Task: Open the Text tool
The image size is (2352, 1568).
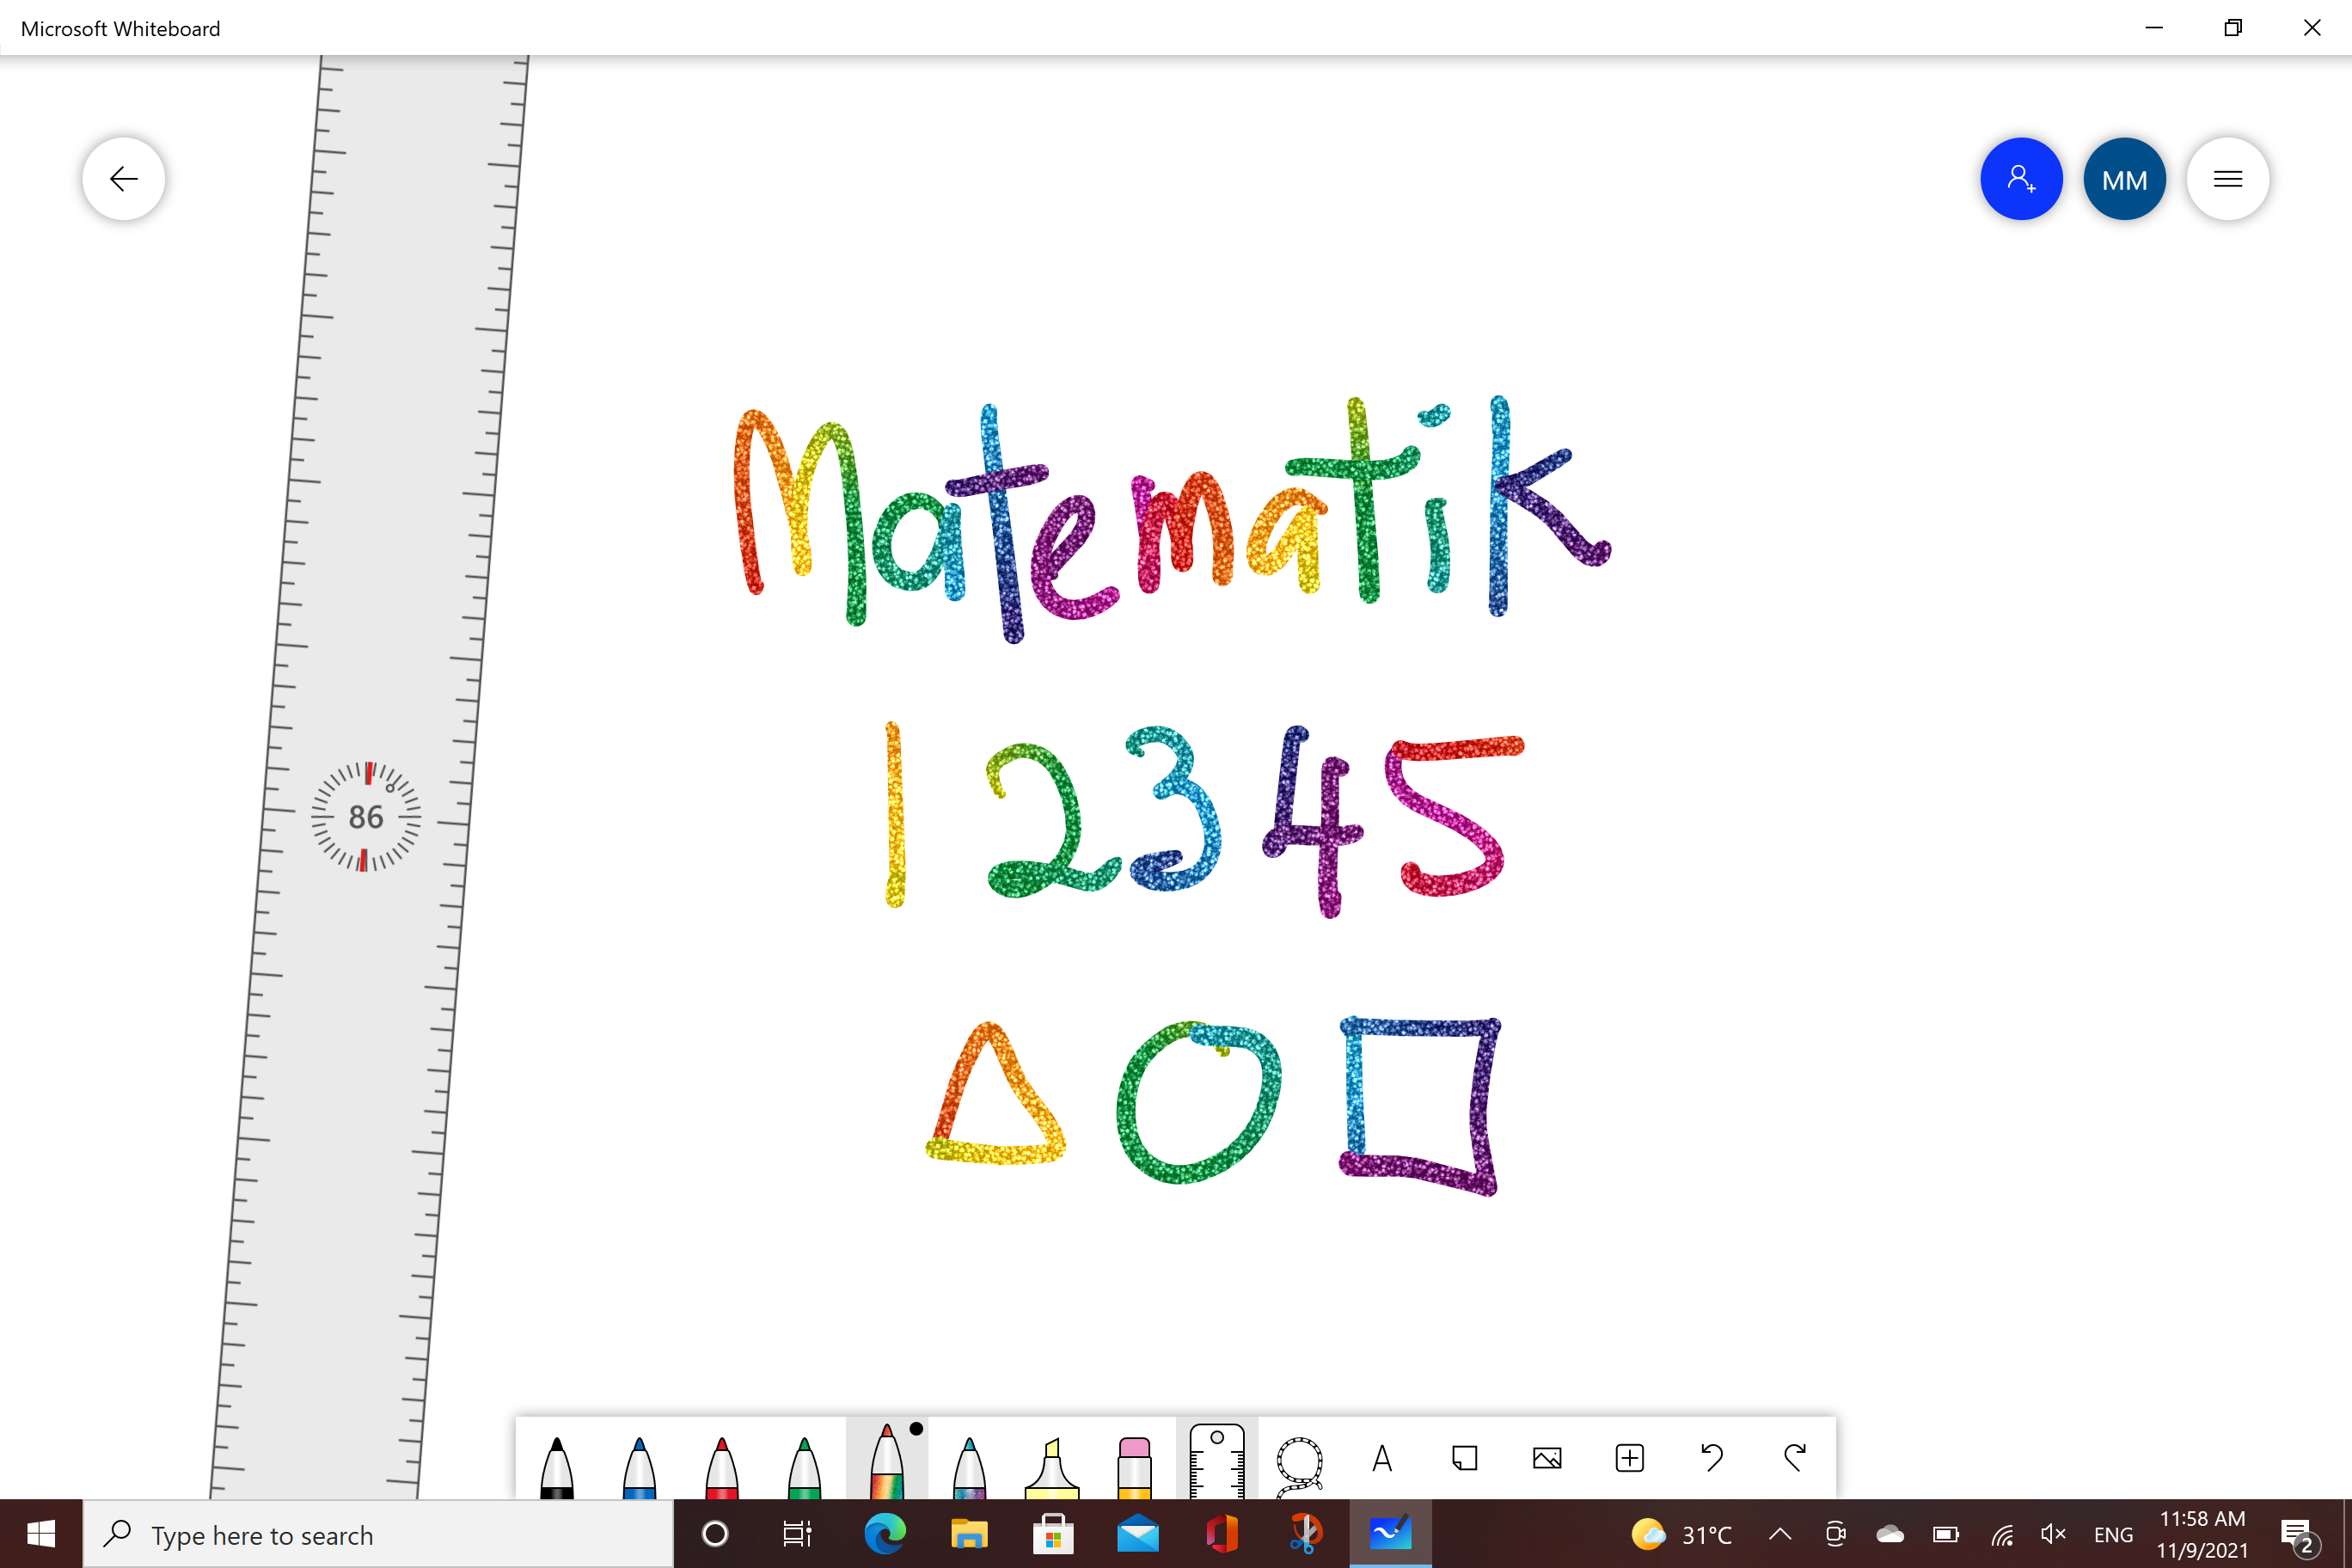Action: tap(1382, 1458)
